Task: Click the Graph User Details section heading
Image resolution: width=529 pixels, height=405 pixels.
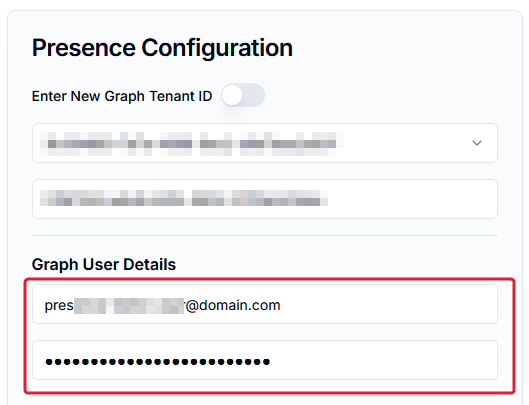Action: [x=104, y=265]
